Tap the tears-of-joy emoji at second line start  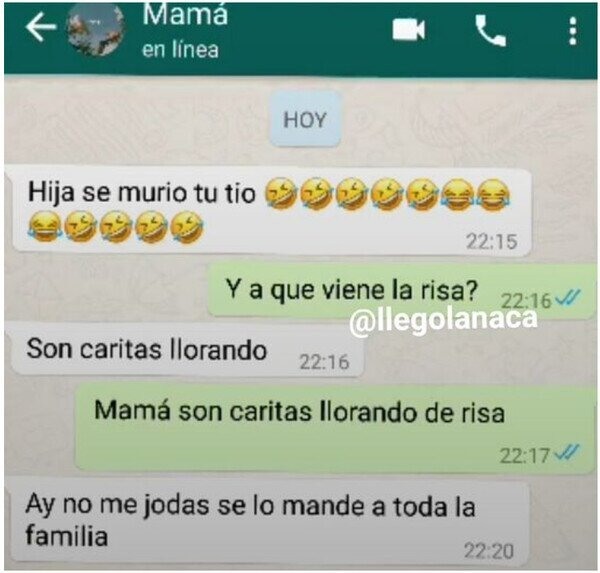pos(44,227)
